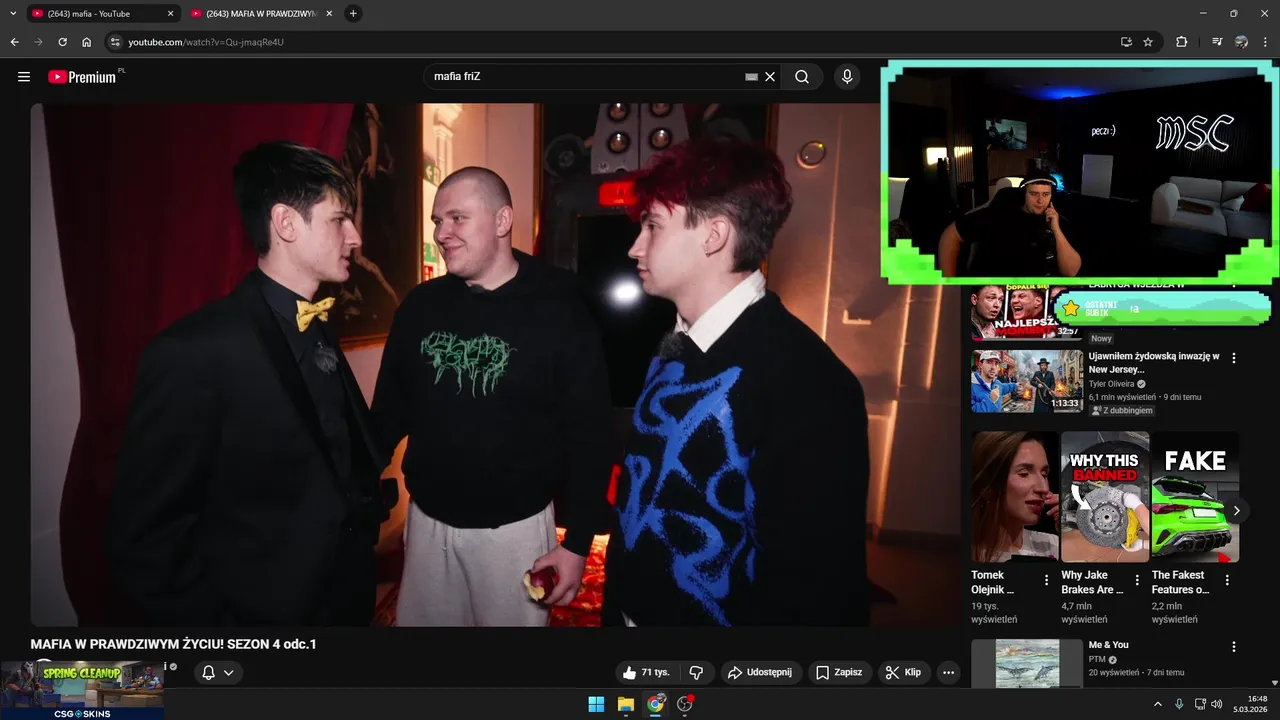Clear the search box with X
The image size is (1280, 720).
click(770, 77)
